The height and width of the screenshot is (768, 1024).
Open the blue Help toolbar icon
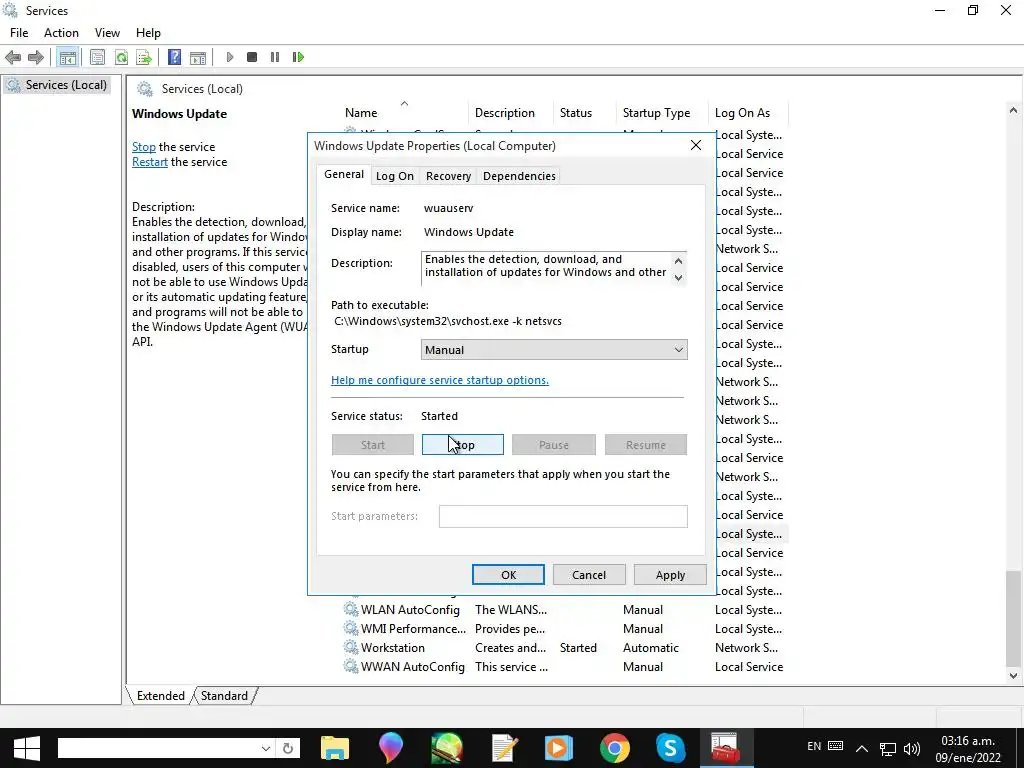pos(174,57)
